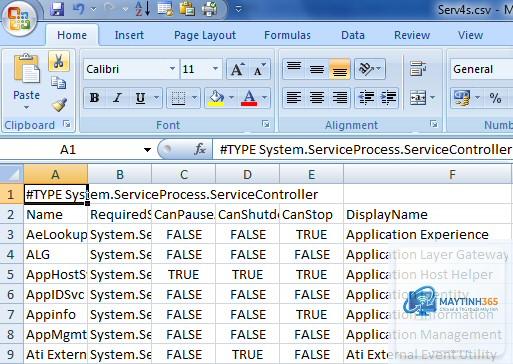513x364 pixels.
Task: Toggle Wrap Text
Action: click(x=418, y=69)
